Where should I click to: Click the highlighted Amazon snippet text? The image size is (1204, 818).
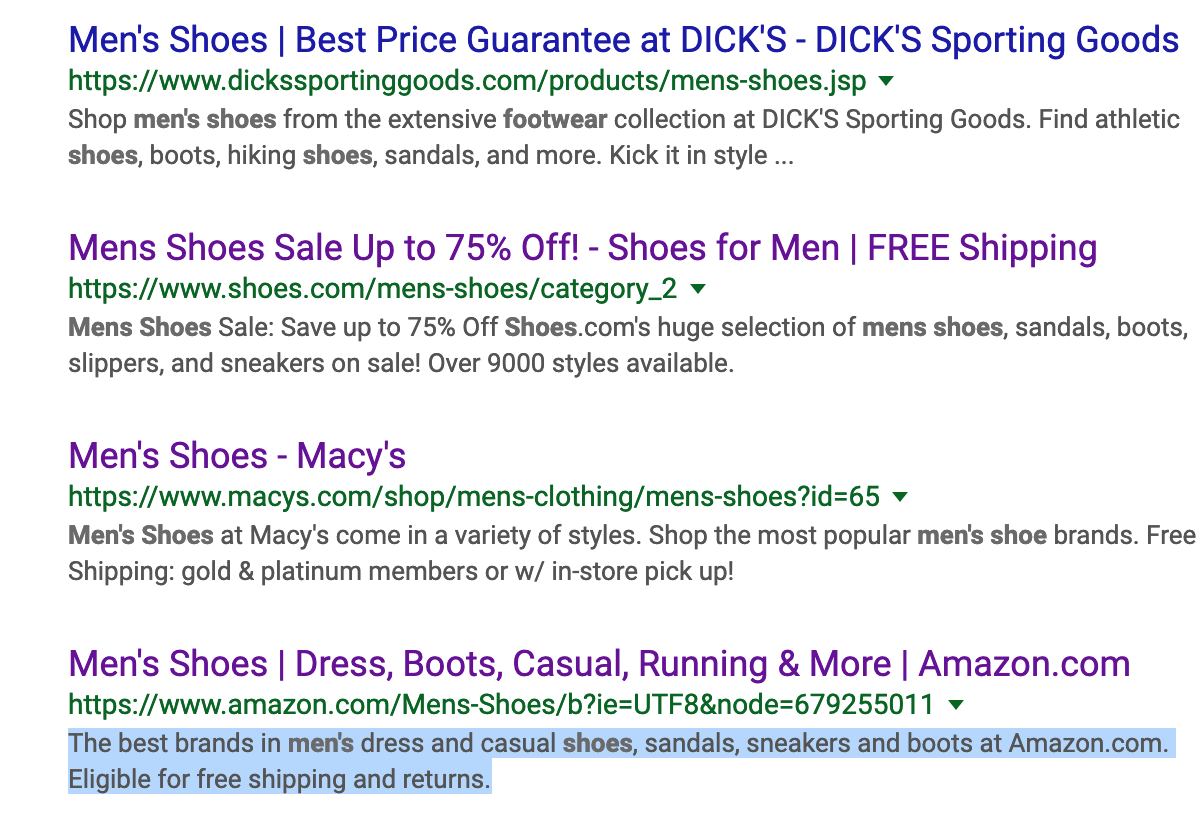click(600, 743)
